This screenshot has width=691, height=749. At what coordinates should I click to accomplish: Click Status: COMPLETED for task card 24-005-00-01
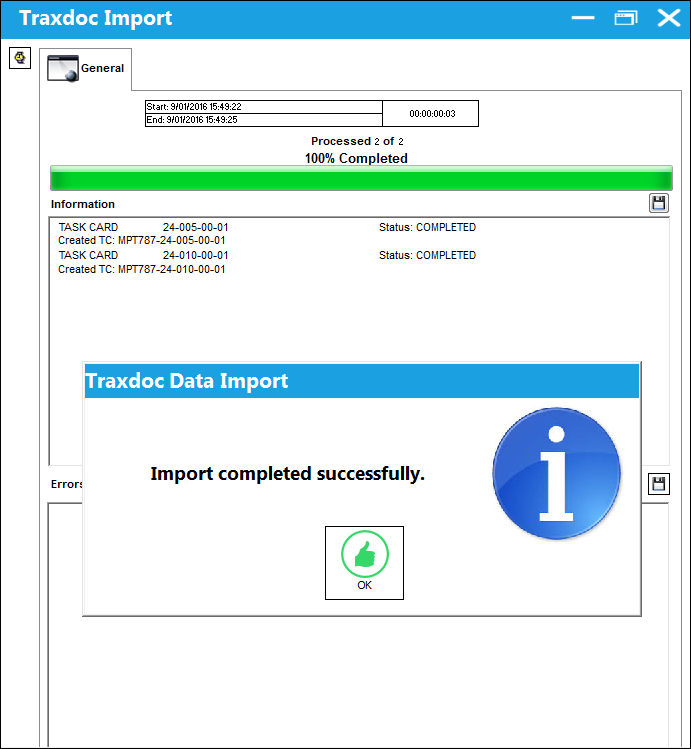click(427, 227)
